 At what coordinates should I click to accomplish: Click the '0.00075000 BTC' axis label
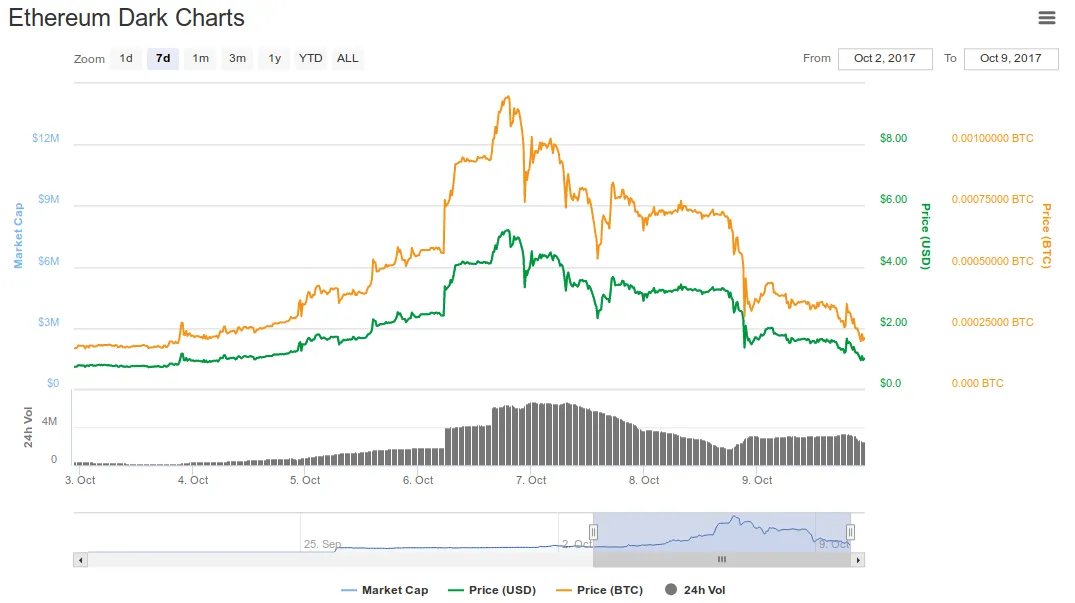992,199
